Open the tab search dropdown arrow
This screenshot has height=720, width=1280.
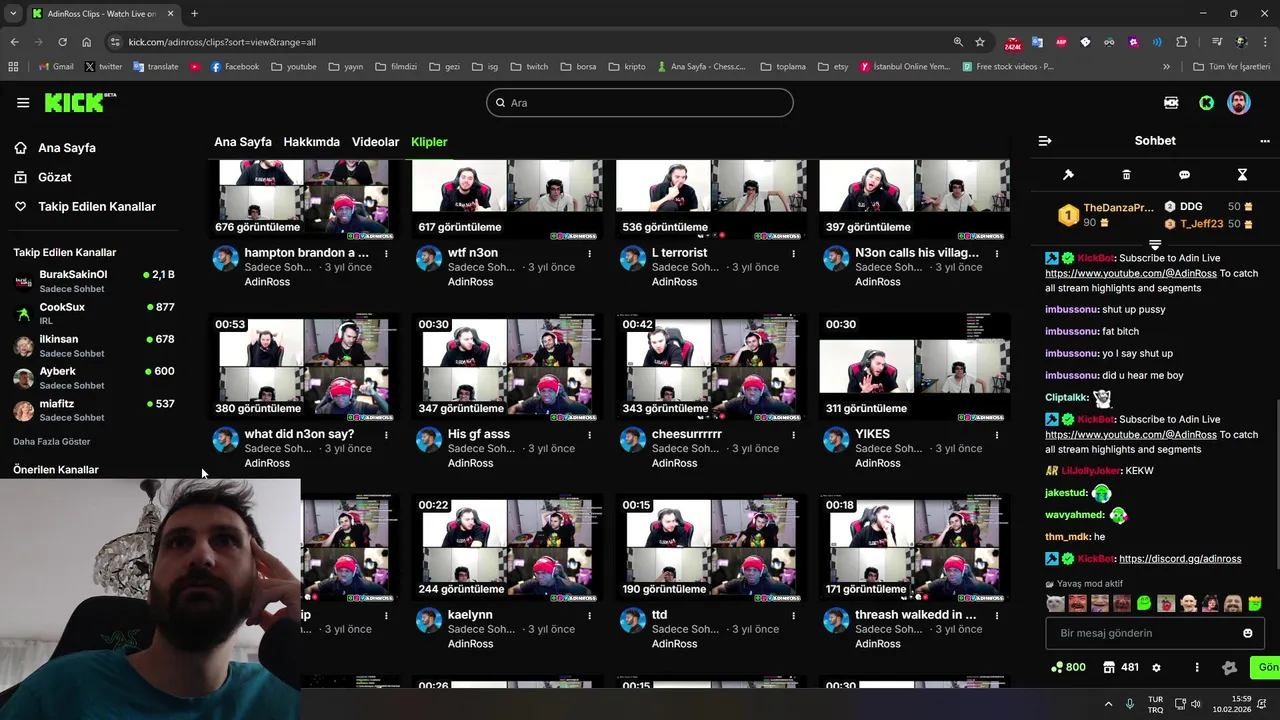pyautogui.click(x=13, y=14)
